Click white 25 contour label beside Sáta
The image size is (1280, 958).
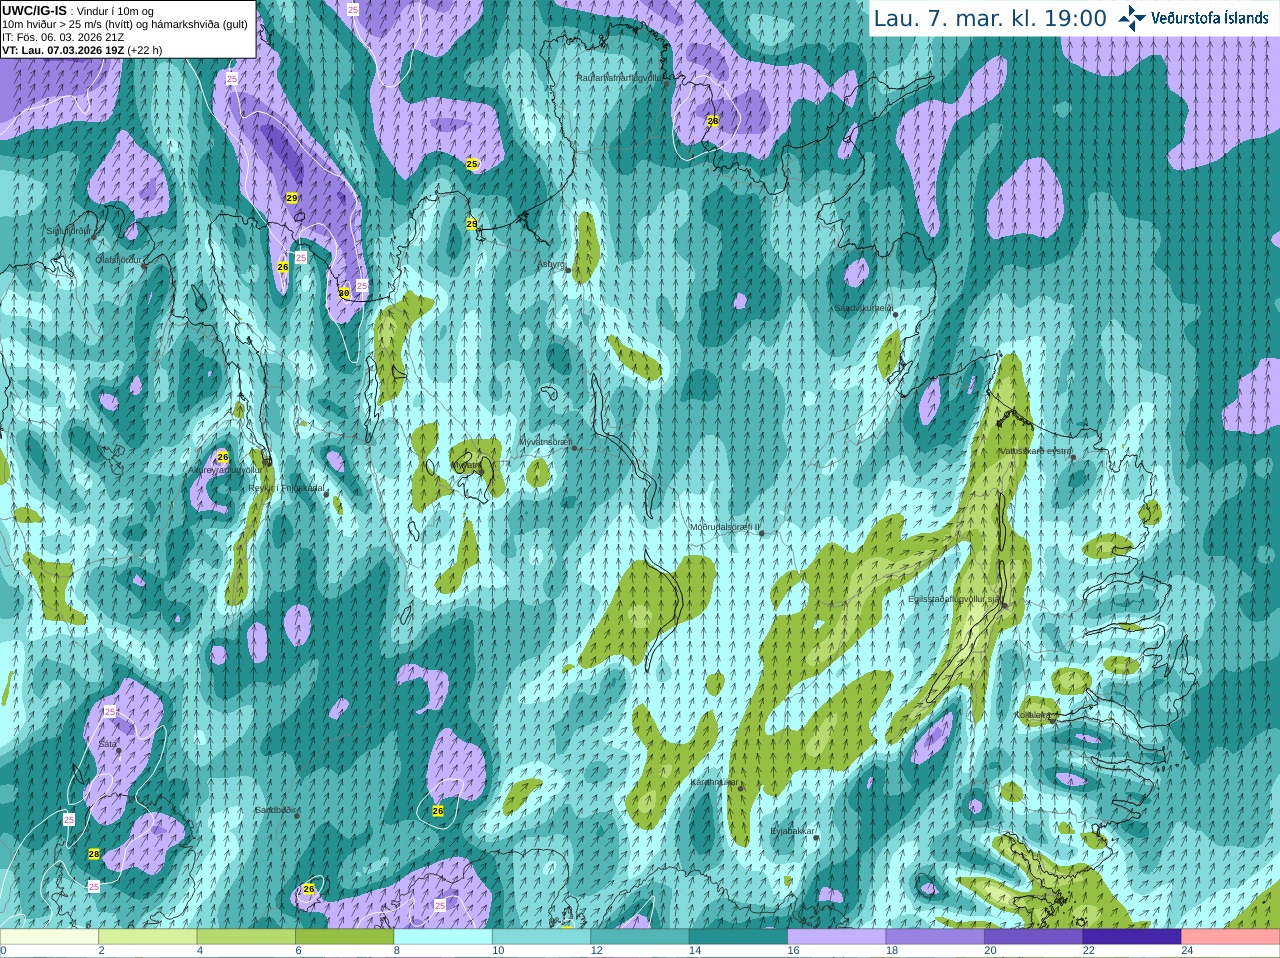click(110, 712)
